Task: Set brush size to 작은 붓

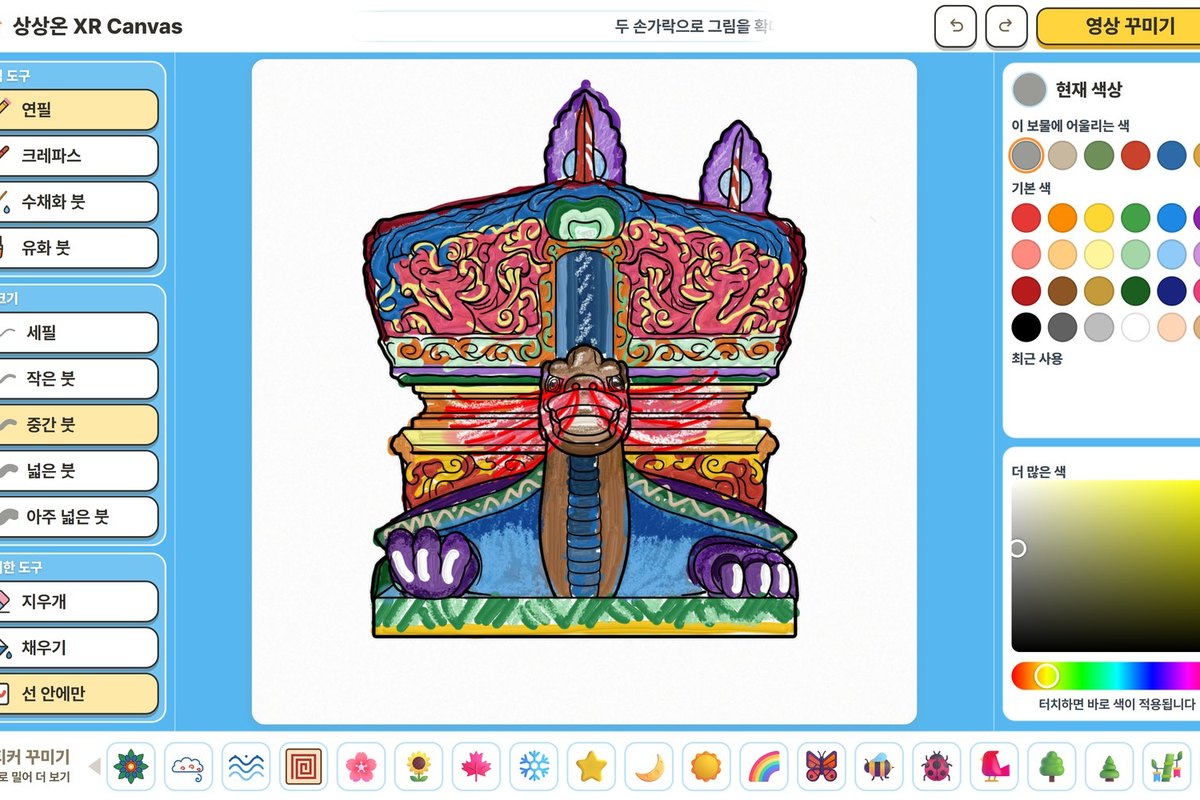Action: pyautogui.click(x=77, y=379)
